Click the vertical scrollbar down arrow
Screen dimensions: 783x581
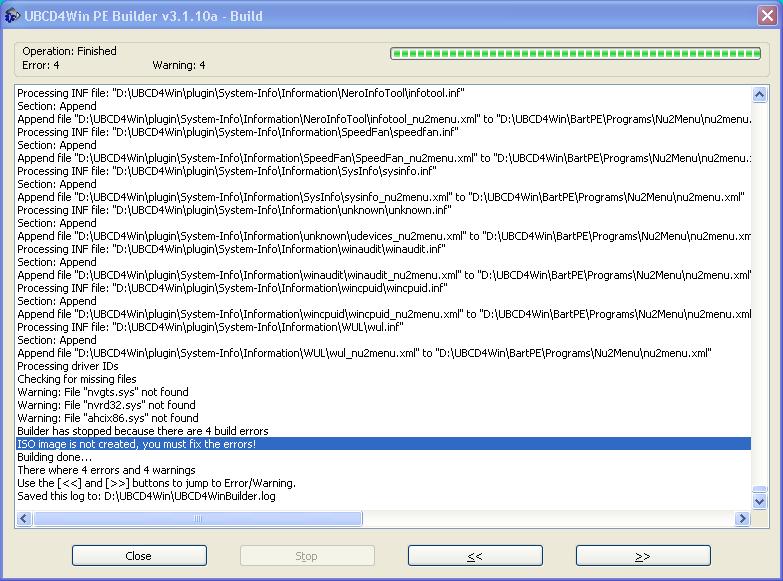point(759,501)
